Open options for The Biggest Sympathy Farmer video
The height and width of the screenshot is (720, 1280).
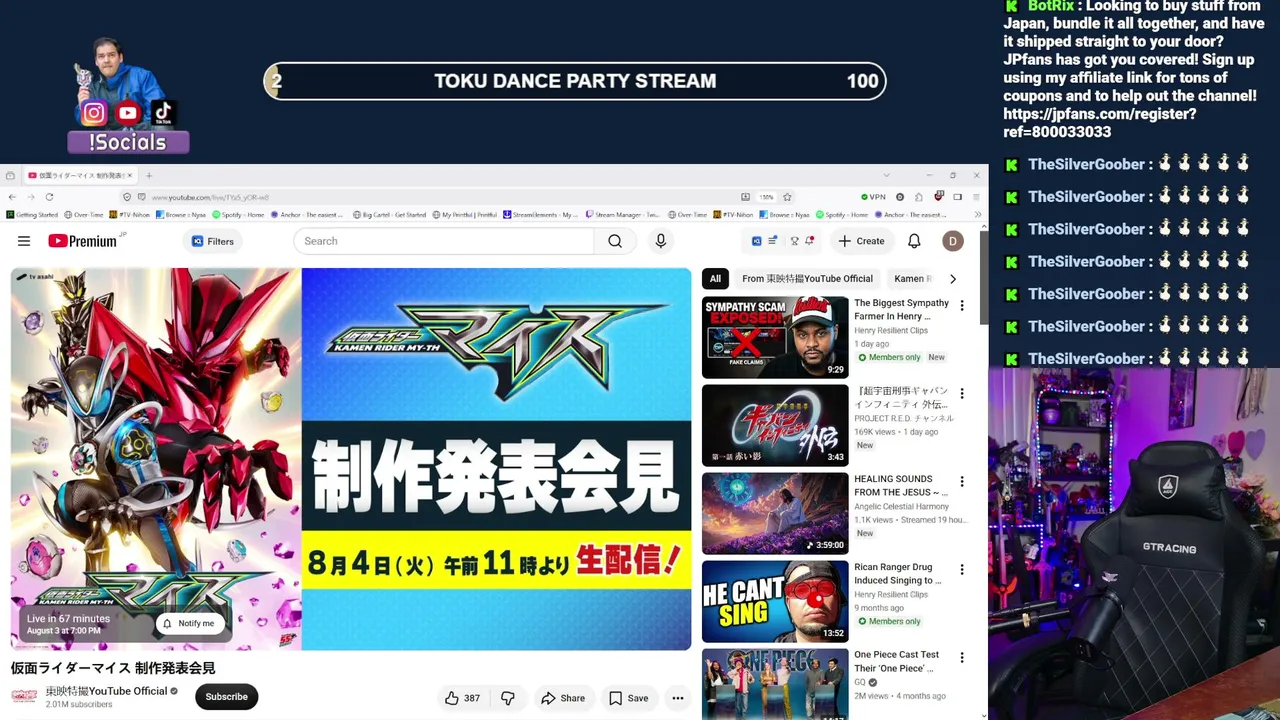[962, 305]
